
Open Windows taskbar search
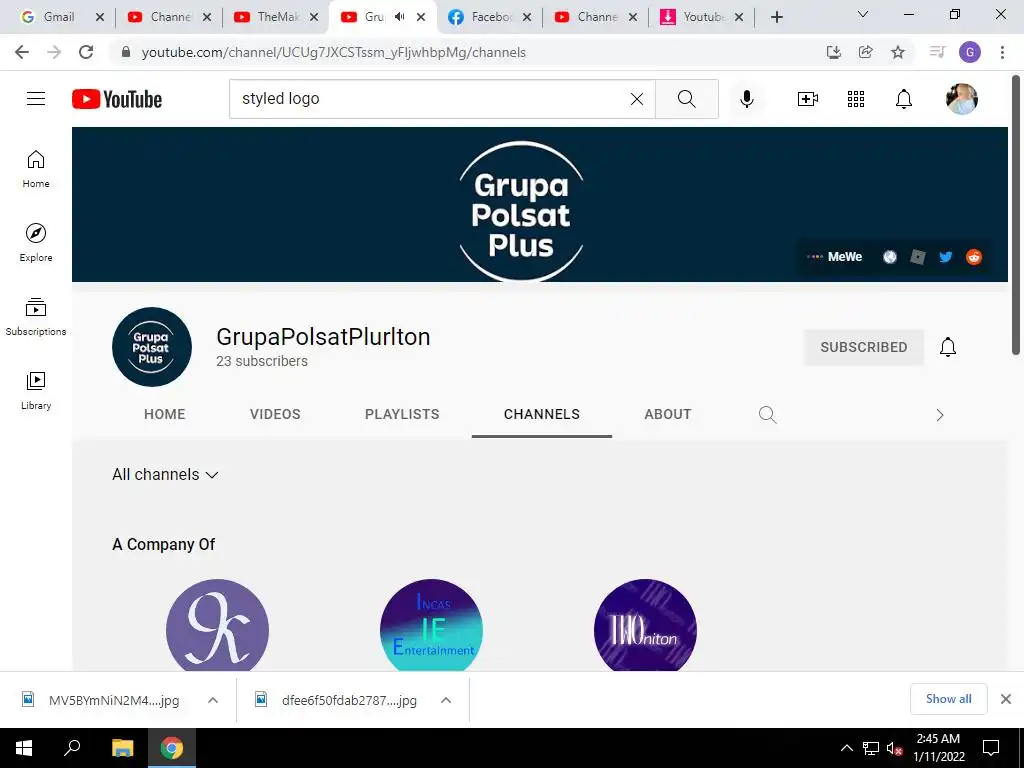click(72, 748)
